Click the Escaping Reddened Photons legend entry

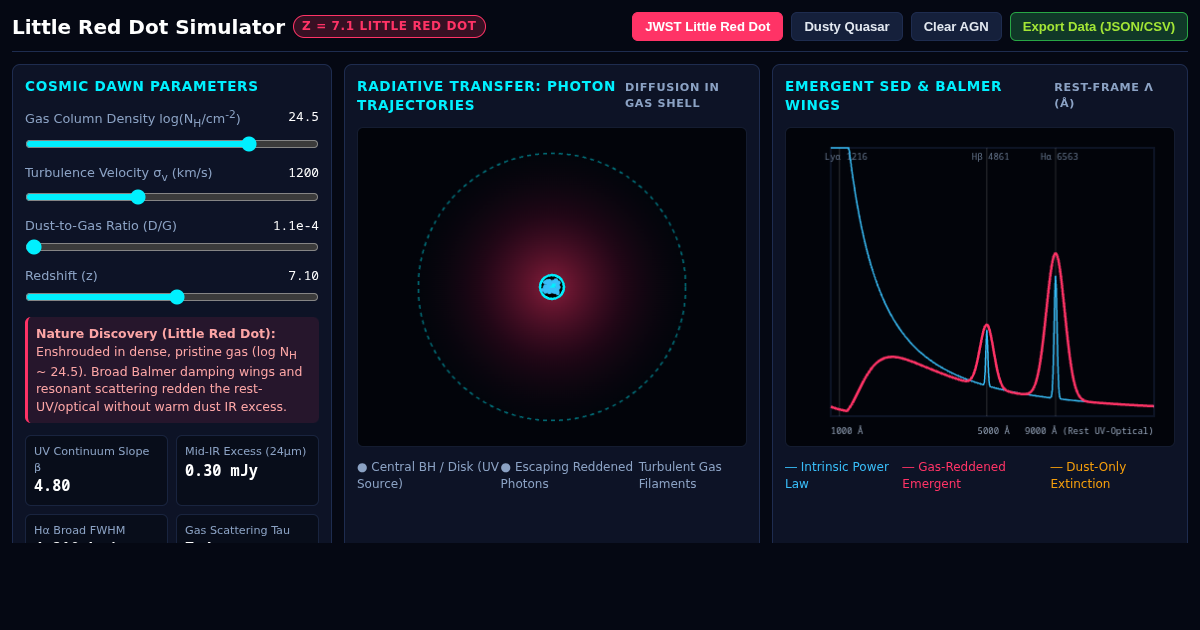pos(567,475)
